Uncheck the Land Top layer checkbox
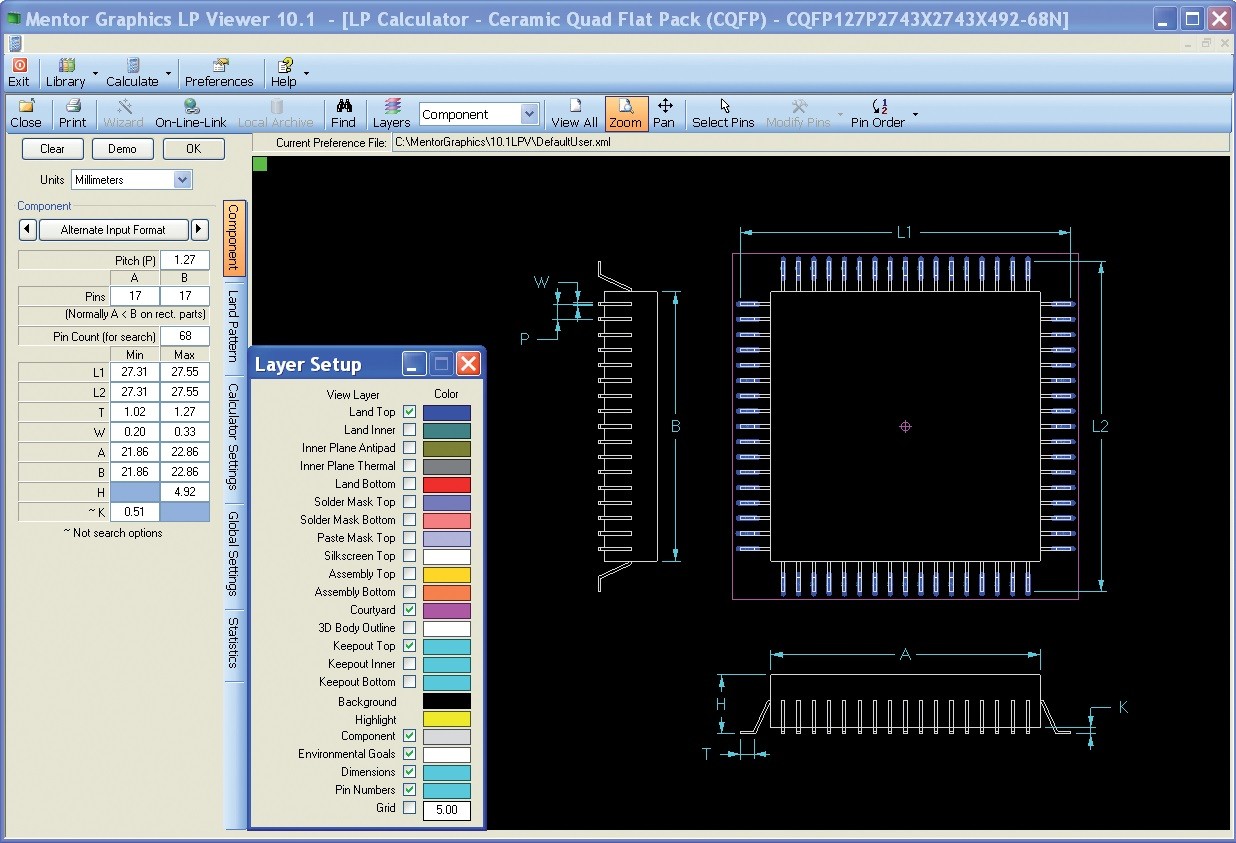The width and height of the screenshot is (1236, 843). tap(410, 412)
